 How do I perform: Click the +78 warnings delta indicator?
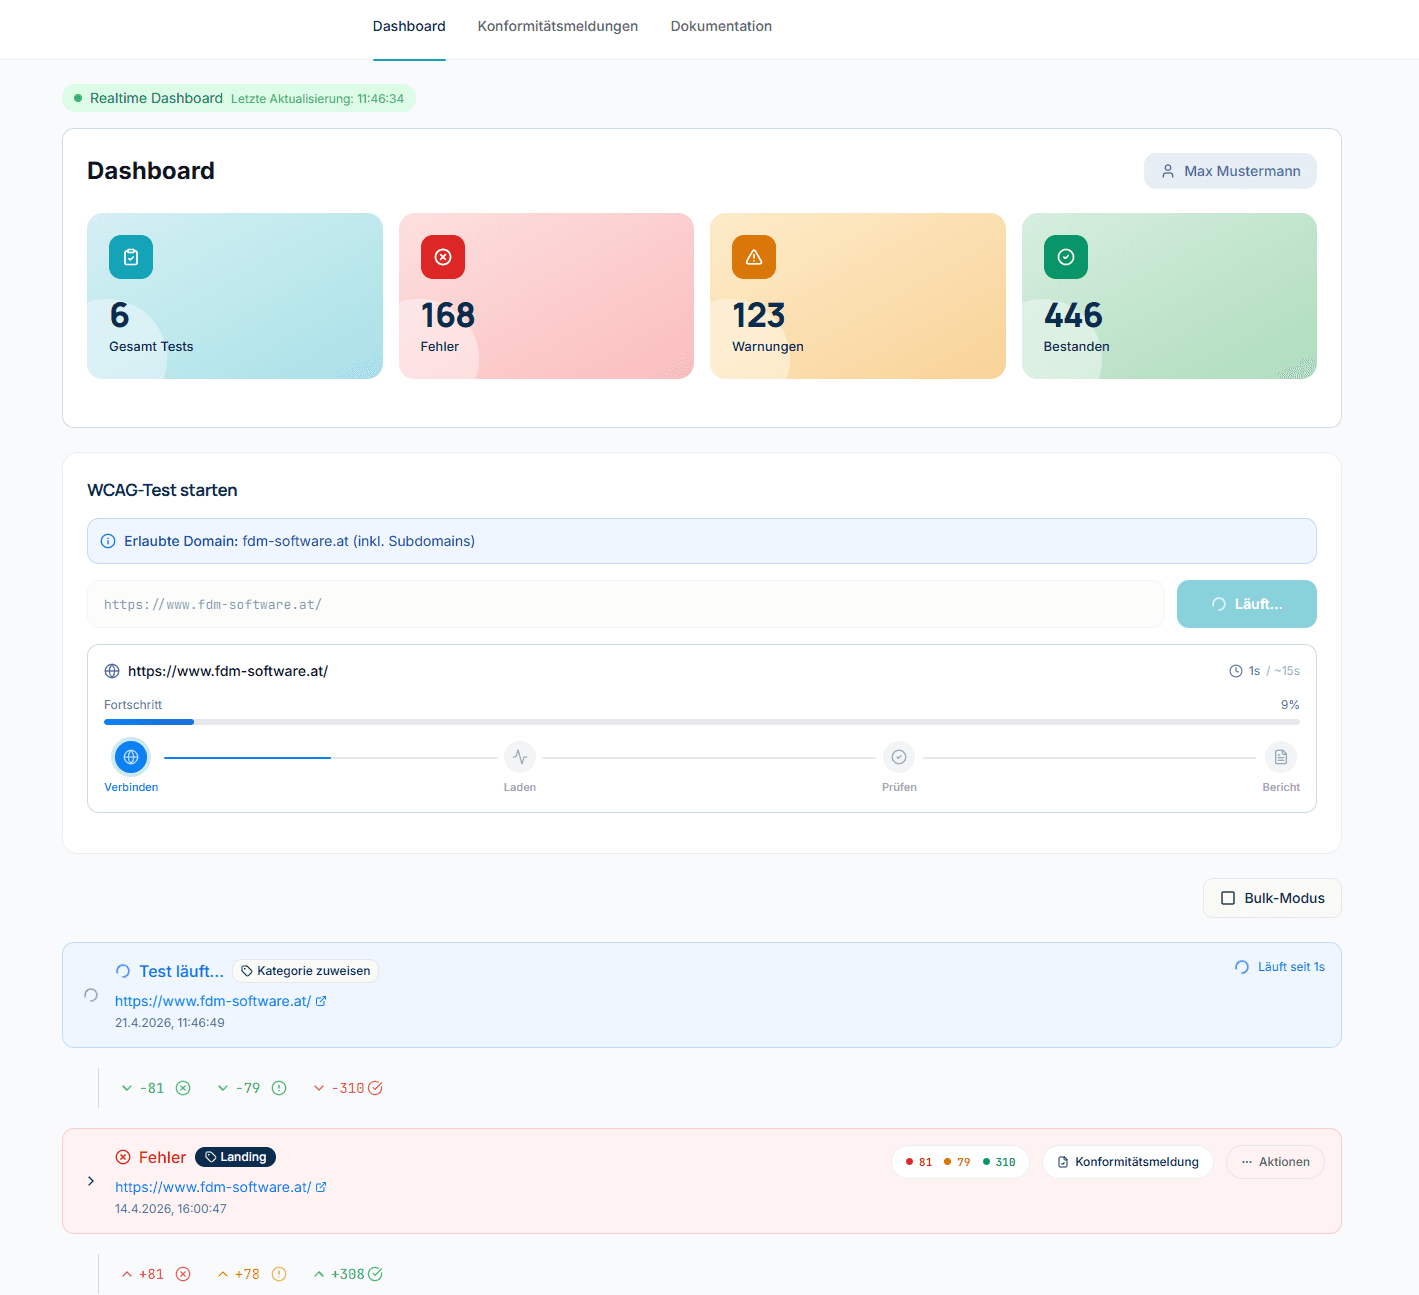click(x=251, y=1274)
